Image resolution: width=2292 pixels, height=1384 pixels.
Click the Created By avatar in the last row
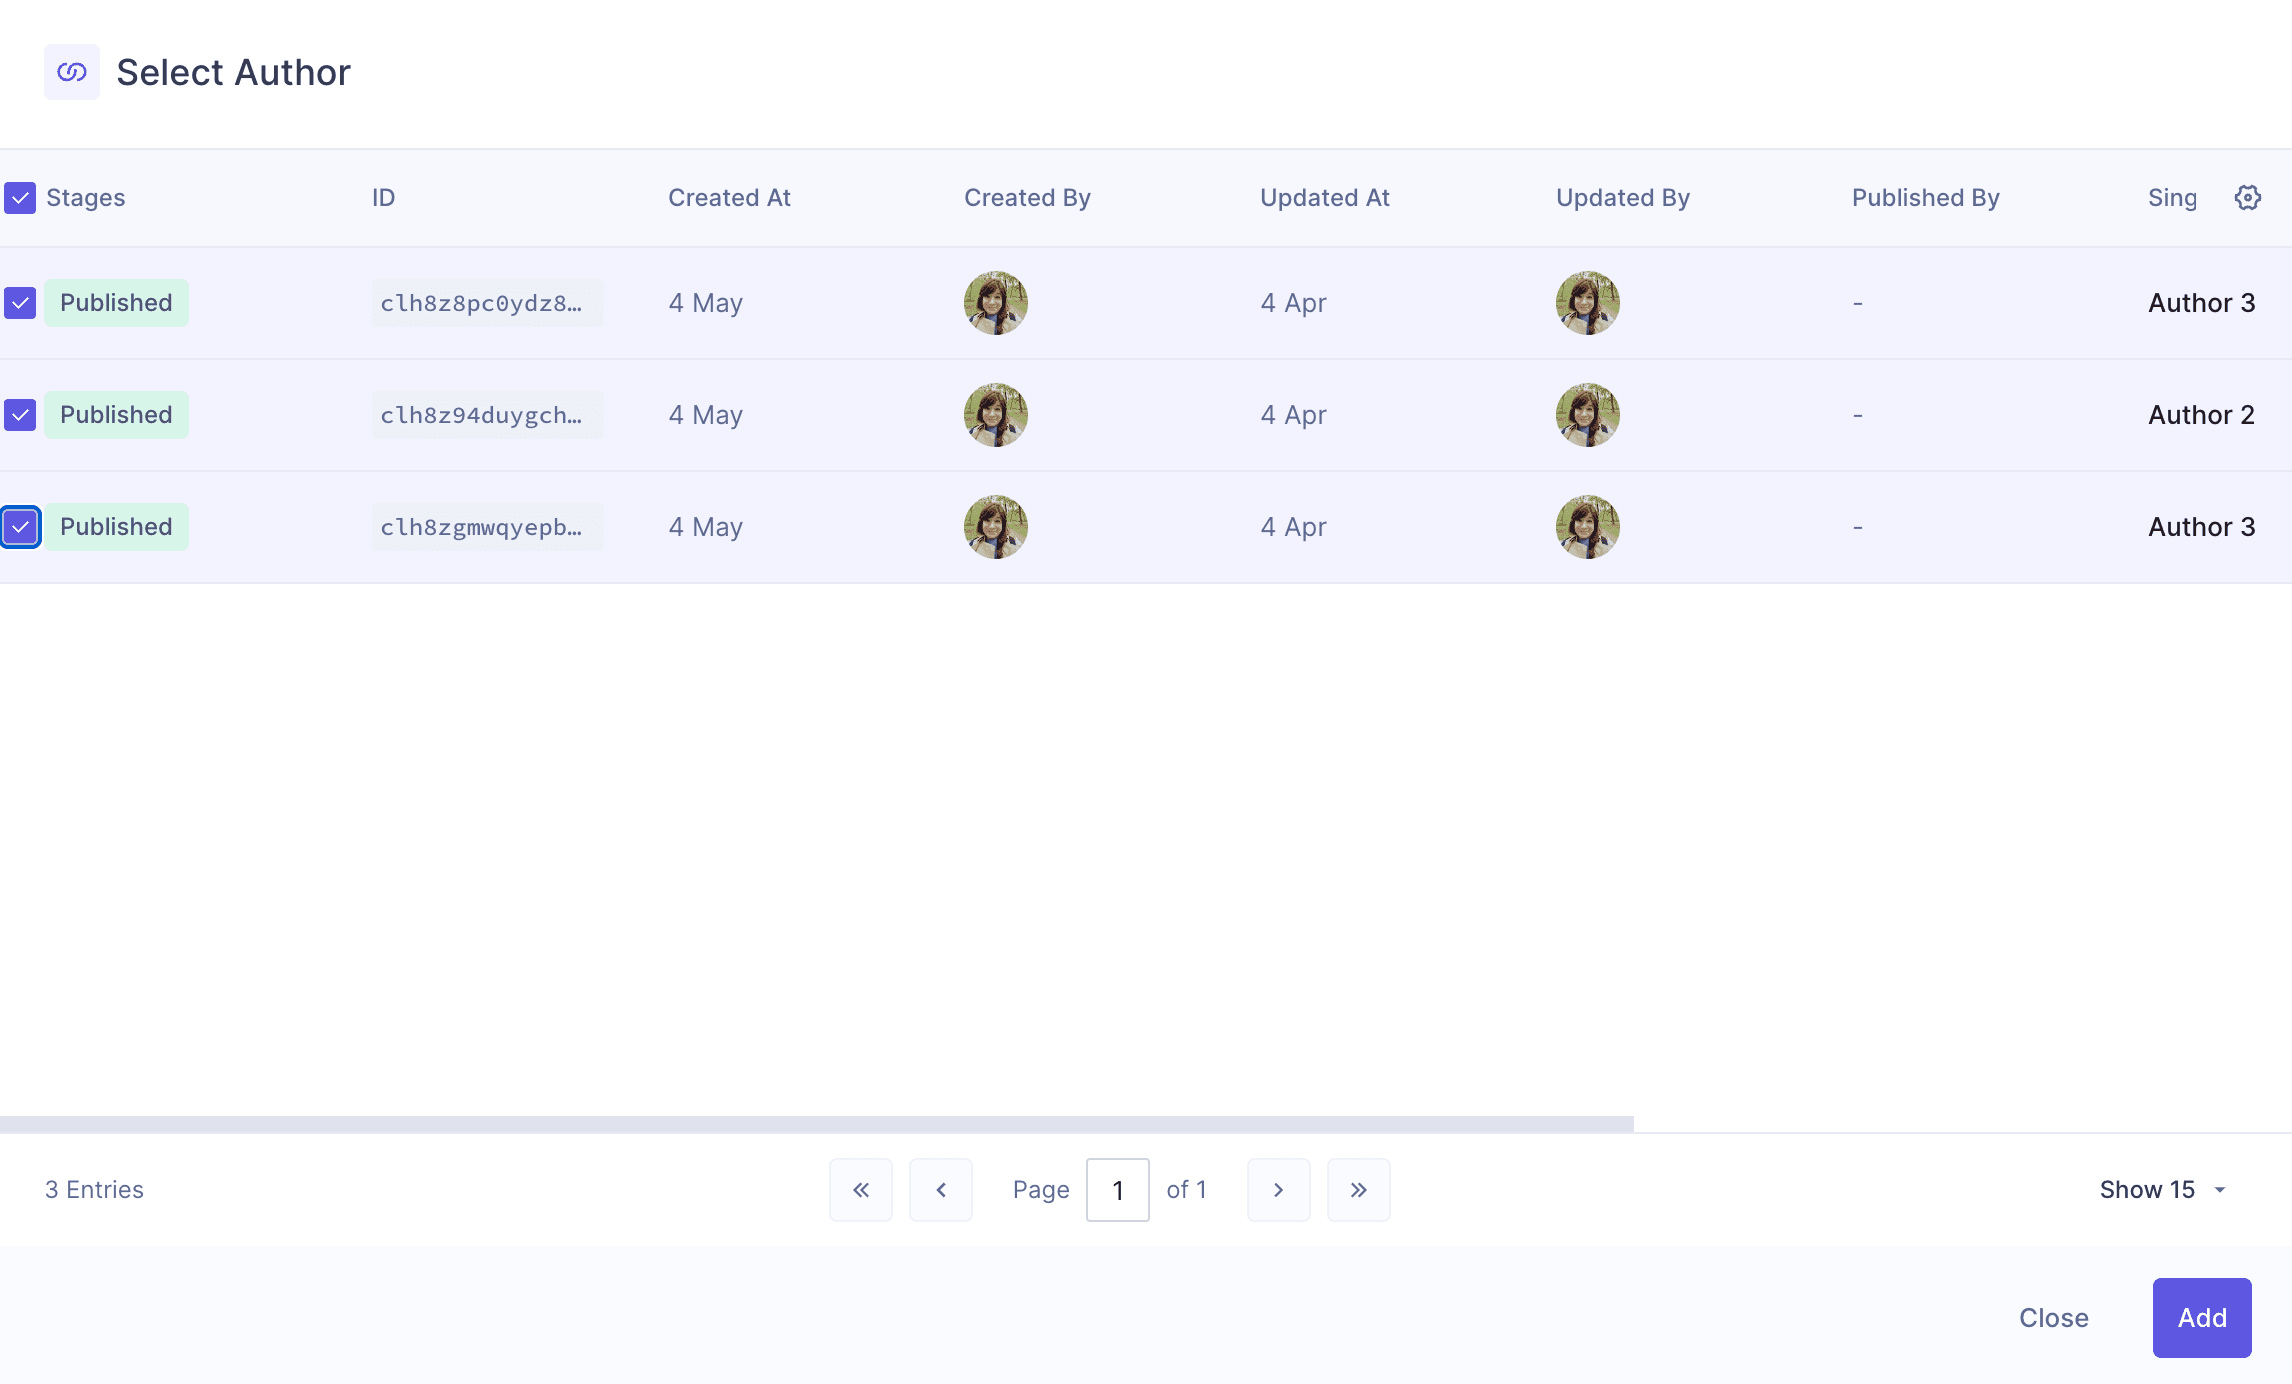995,527
